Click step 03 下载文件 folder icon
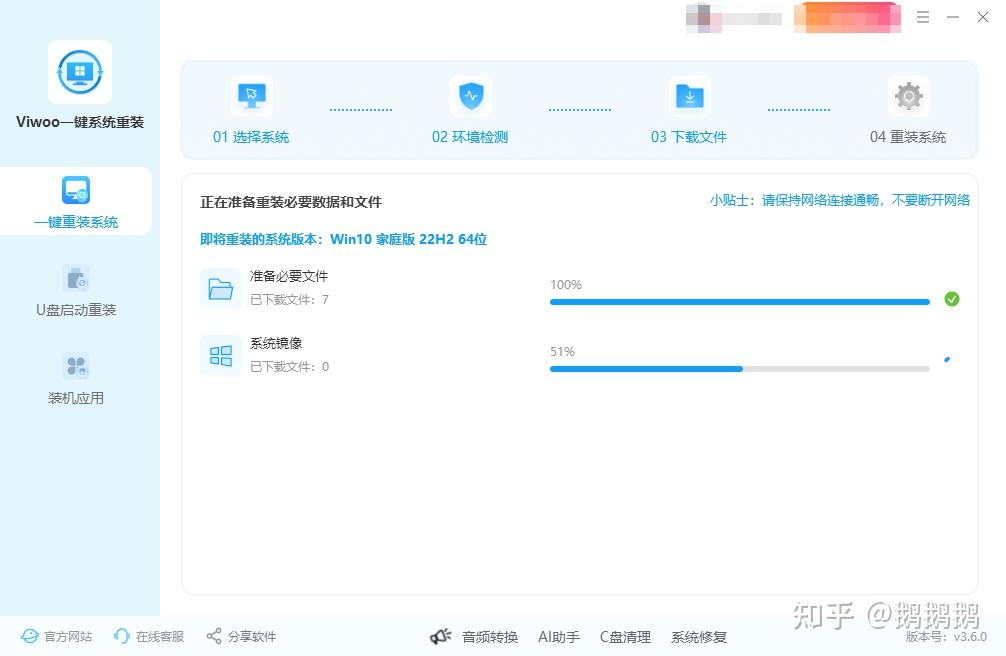The image size is (1006, 656). click(x=690, y=96)
